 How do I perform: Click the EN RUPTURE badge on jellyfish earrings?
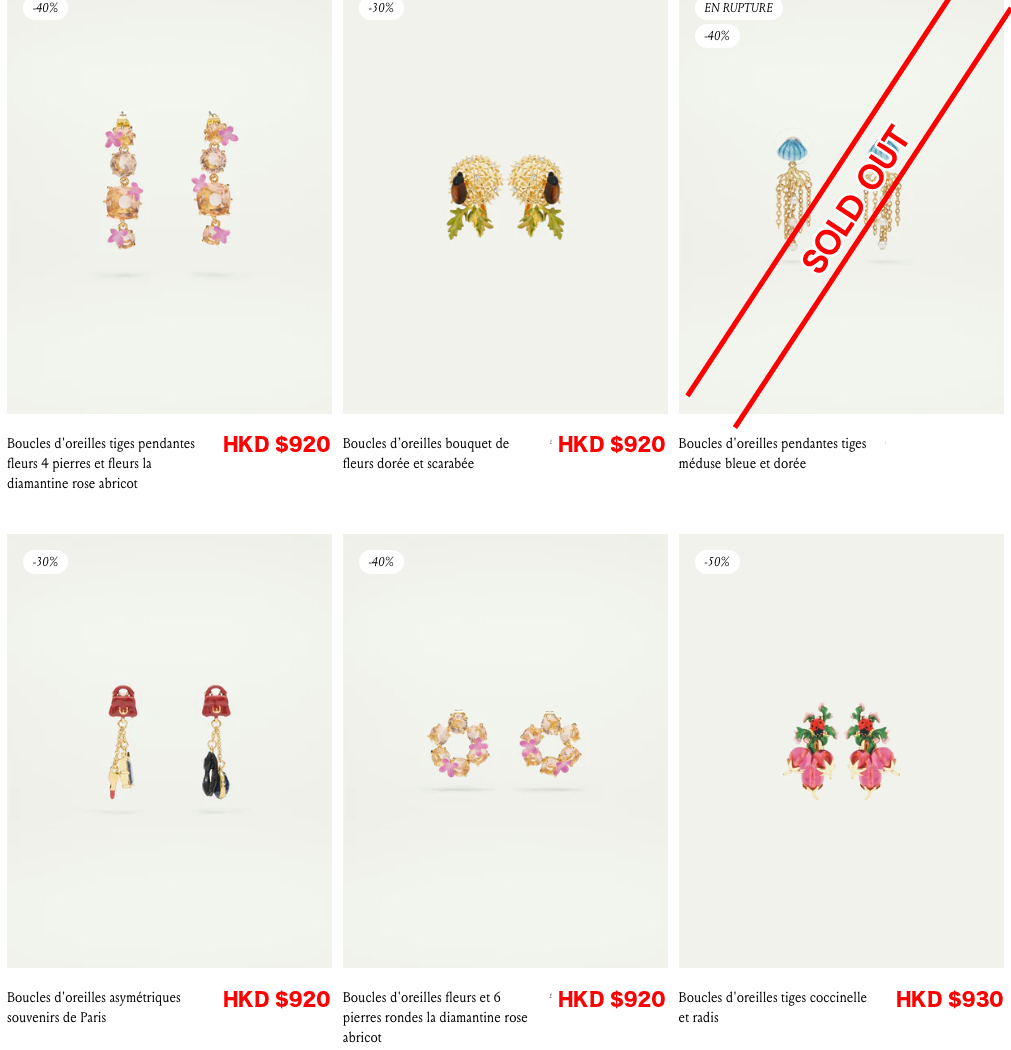(x=738, y=8)
